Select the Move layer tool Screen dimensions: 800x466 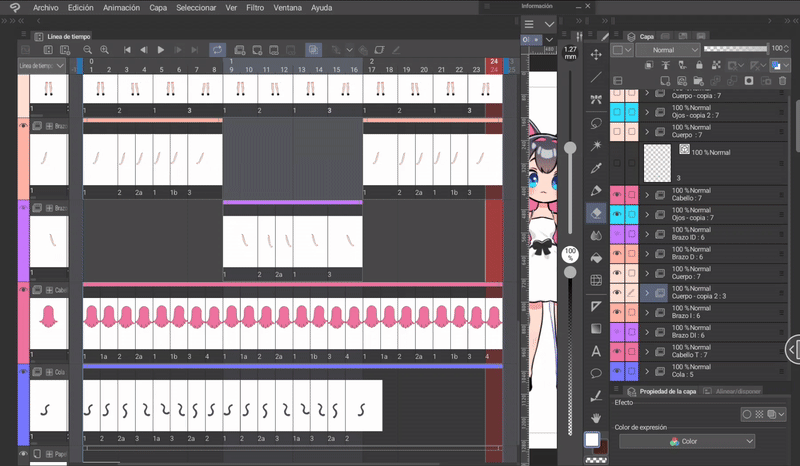[596, 55]
